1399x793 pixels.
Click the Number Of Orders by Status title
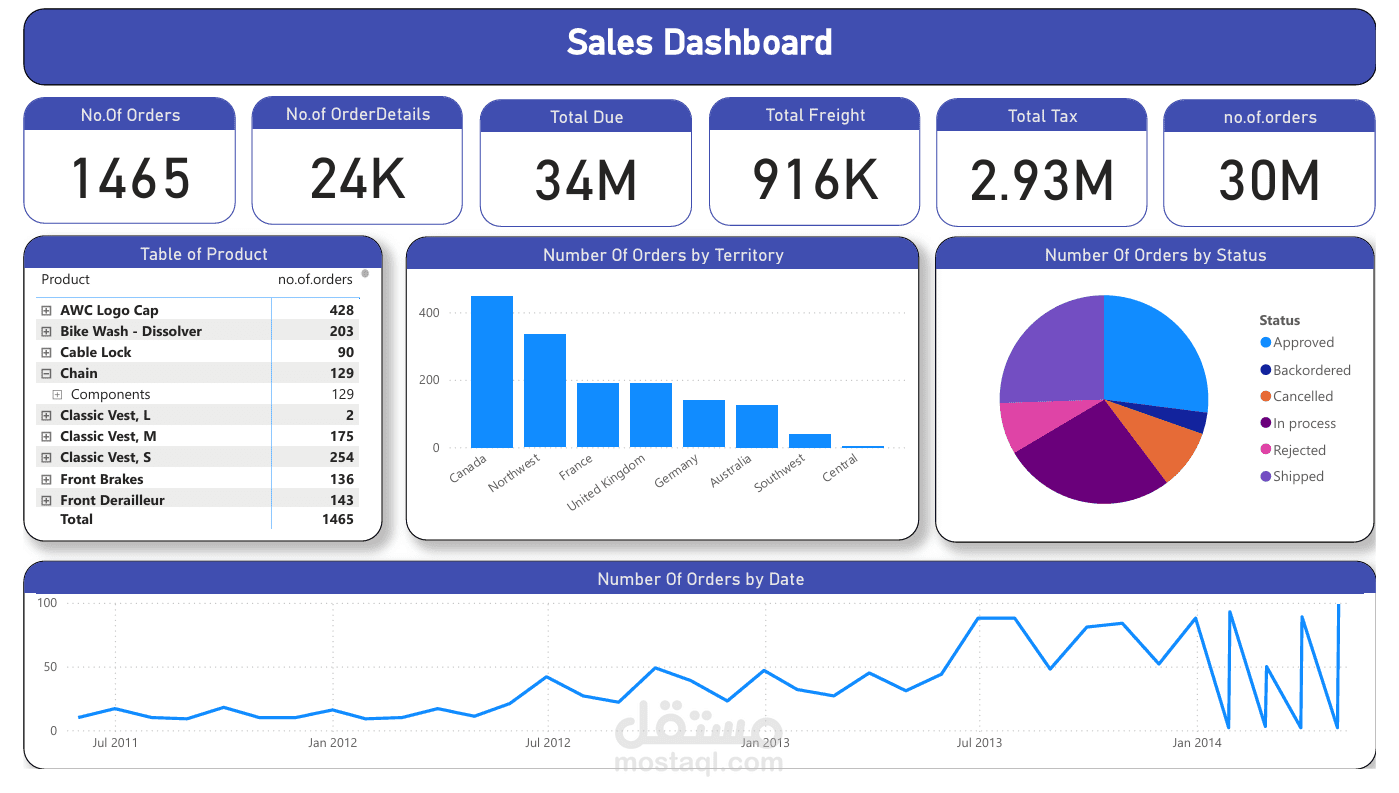[x=1155, y=255]
